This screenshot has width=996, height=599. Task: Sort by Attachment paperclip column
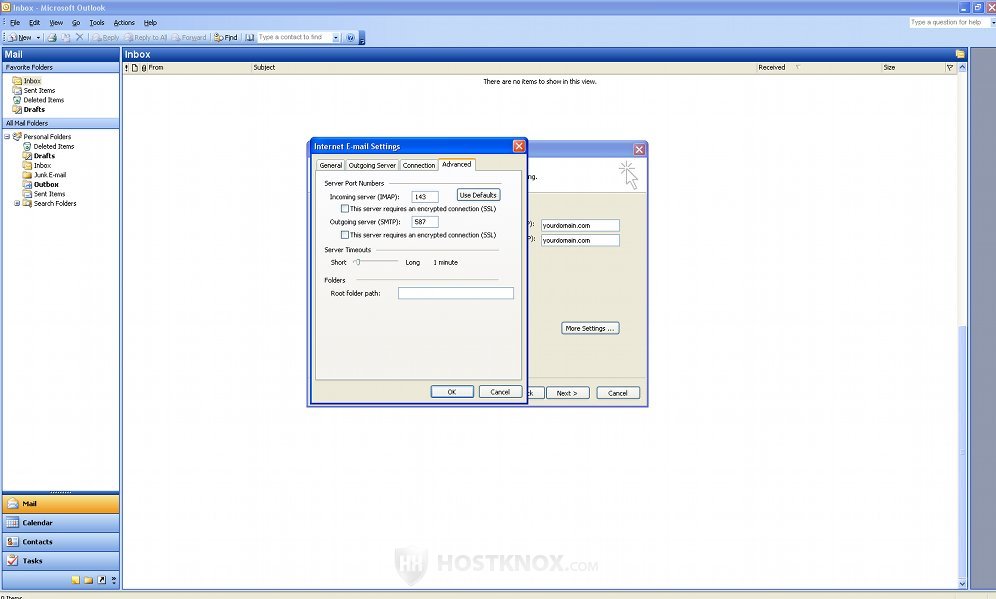(x=144, y=67)
